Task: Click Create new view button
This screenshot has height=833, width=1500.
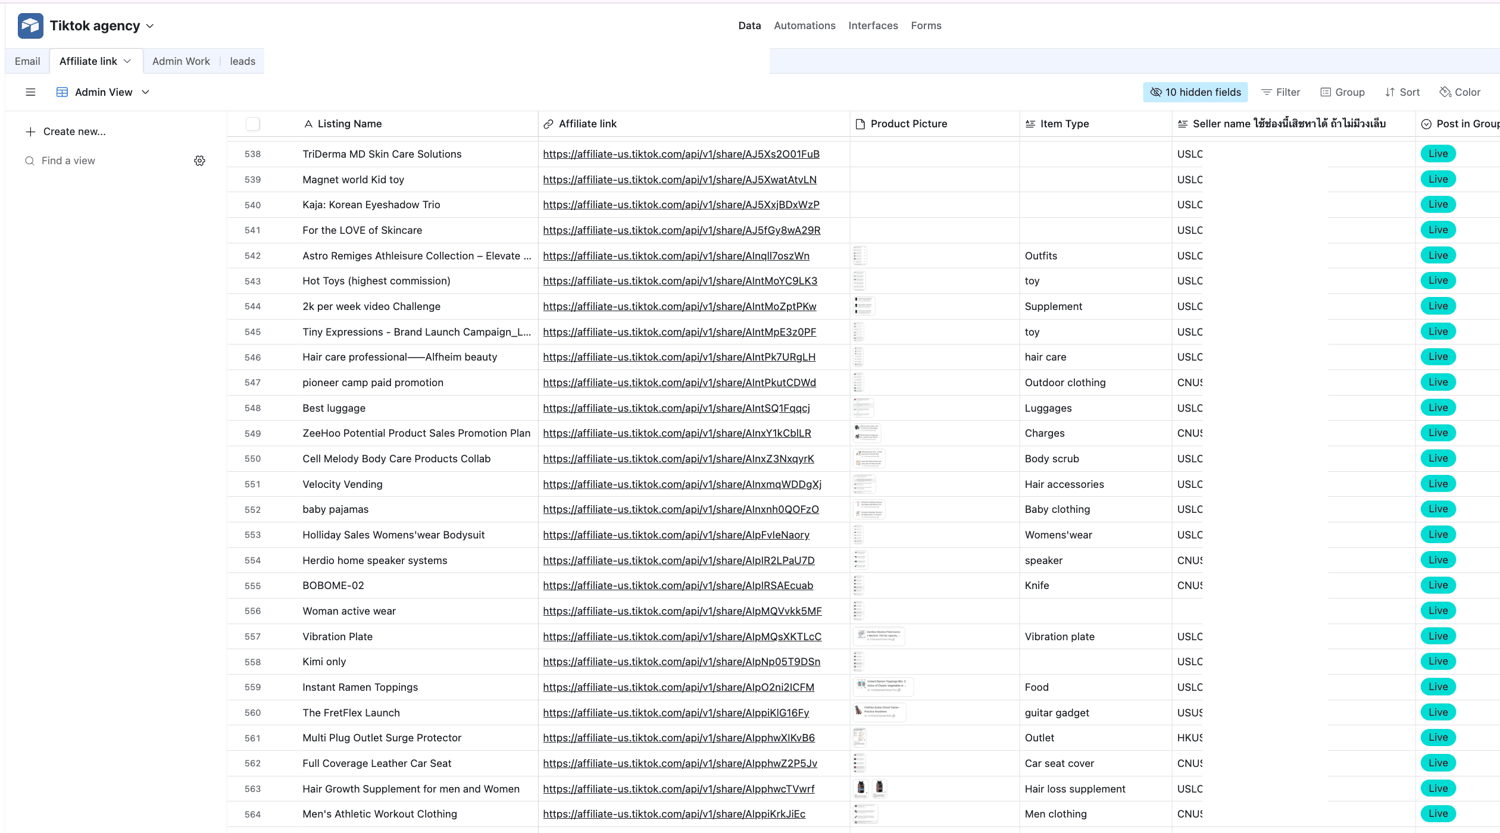Action: [x=66, y=132]
